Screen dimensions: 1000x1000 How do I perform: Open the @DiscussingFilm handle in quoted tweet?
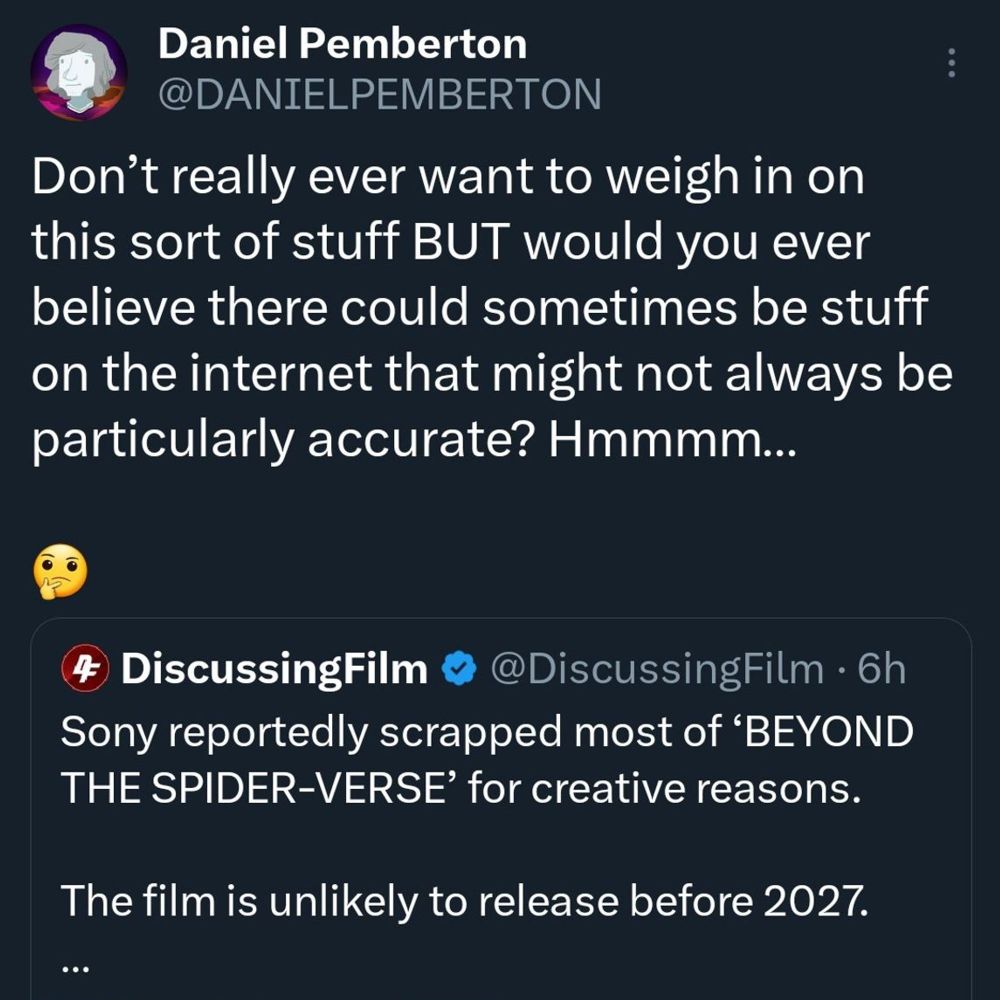(x=655, y=669)
